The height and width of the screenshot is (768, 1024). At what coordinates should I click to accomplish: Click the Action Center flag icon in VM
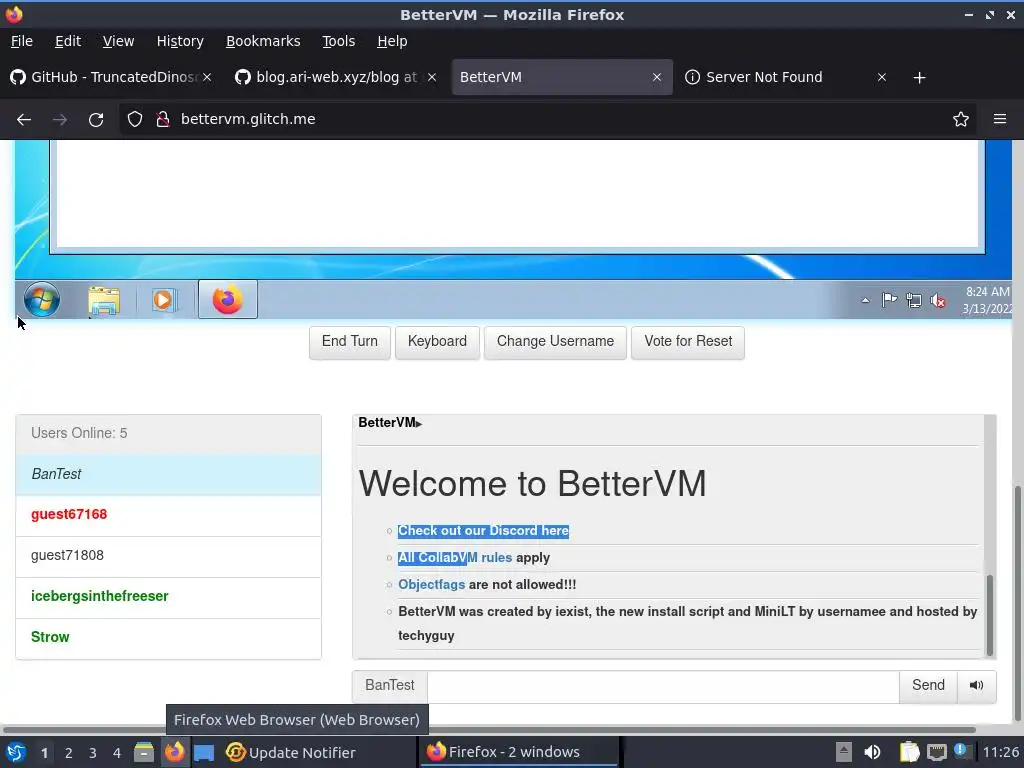point(889,300)
